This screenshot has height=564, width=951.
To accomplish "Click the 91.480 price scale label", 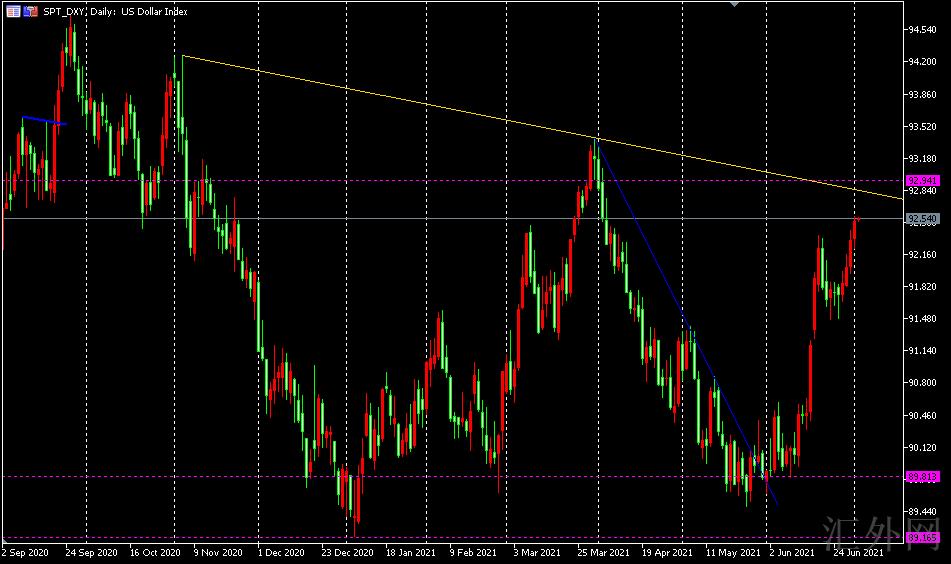I will (922, 318).
